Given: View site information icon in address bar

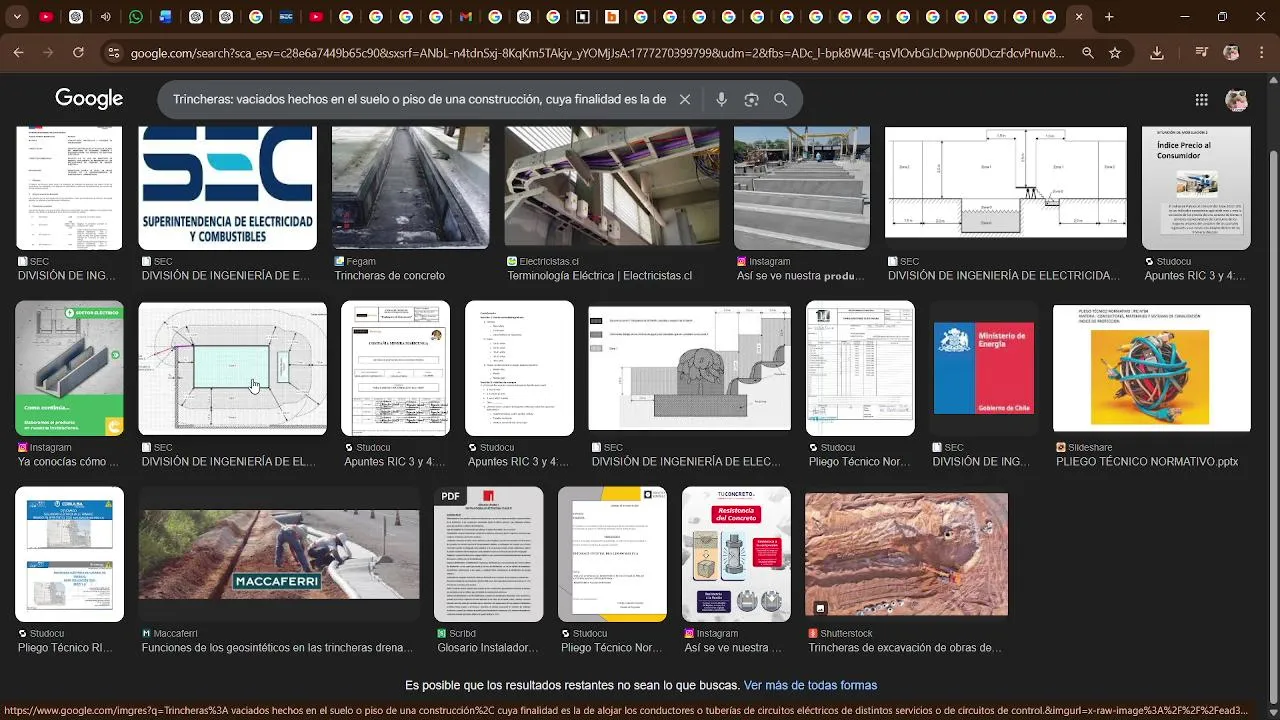Looking at the screenshot, I should pos(113,53).
